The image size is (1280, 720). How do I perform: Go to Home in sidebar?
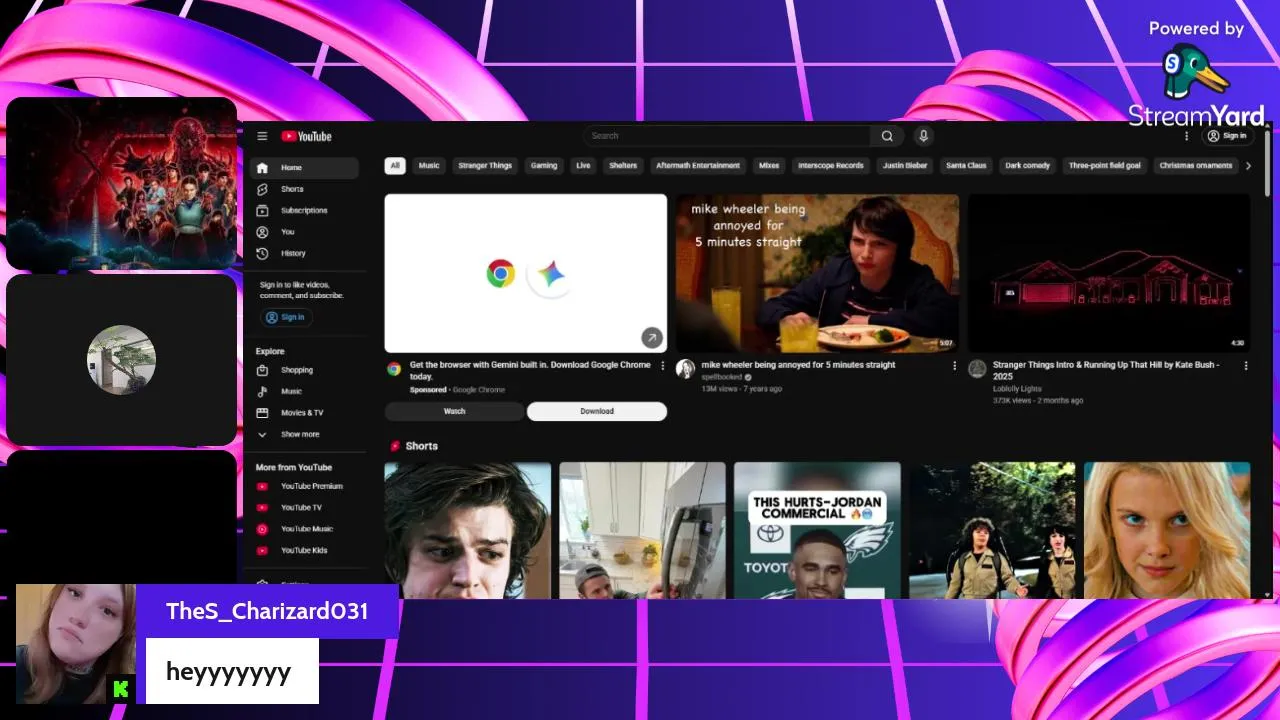tap(304, 168)
